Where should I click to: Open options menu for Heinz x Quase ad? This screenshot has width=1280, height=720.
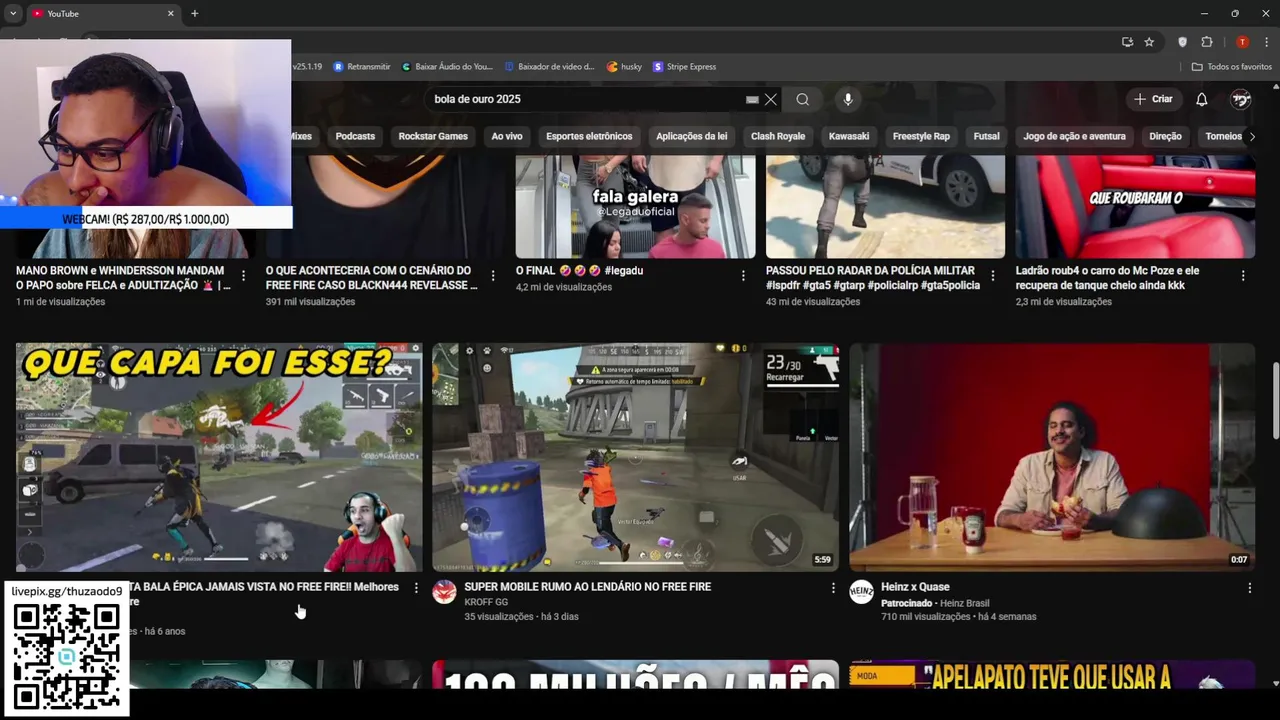[1249, 588]
